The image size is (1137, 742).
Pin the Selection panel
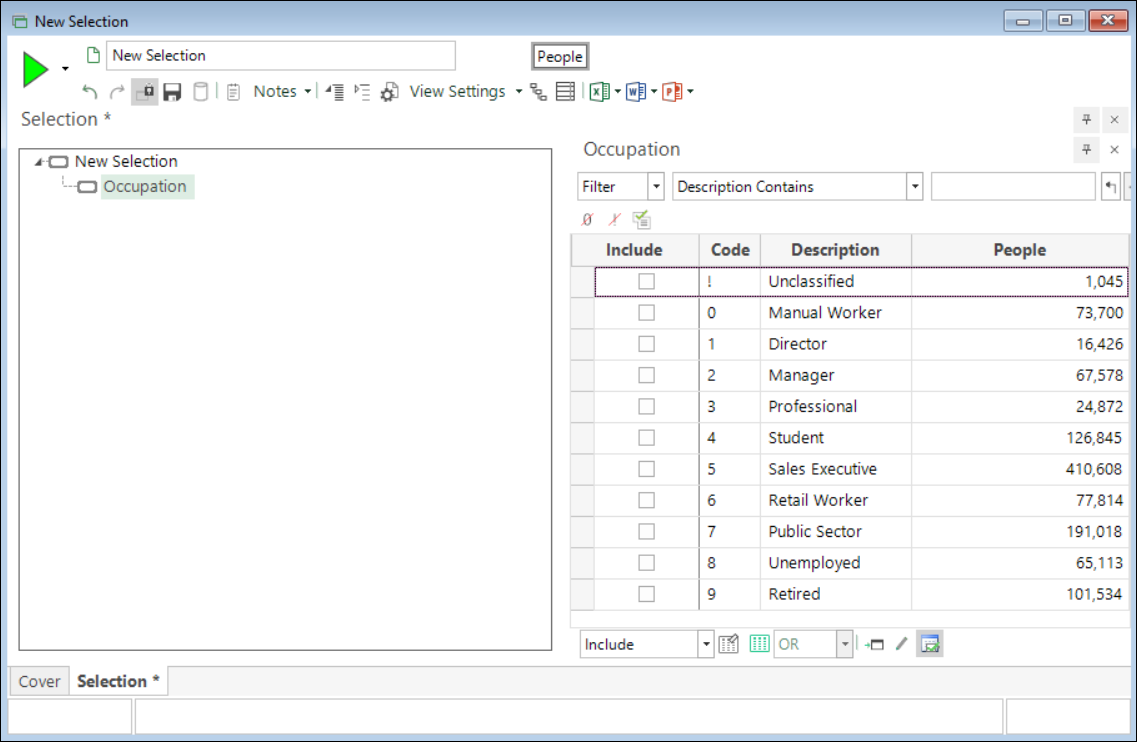pos(1086,120)
